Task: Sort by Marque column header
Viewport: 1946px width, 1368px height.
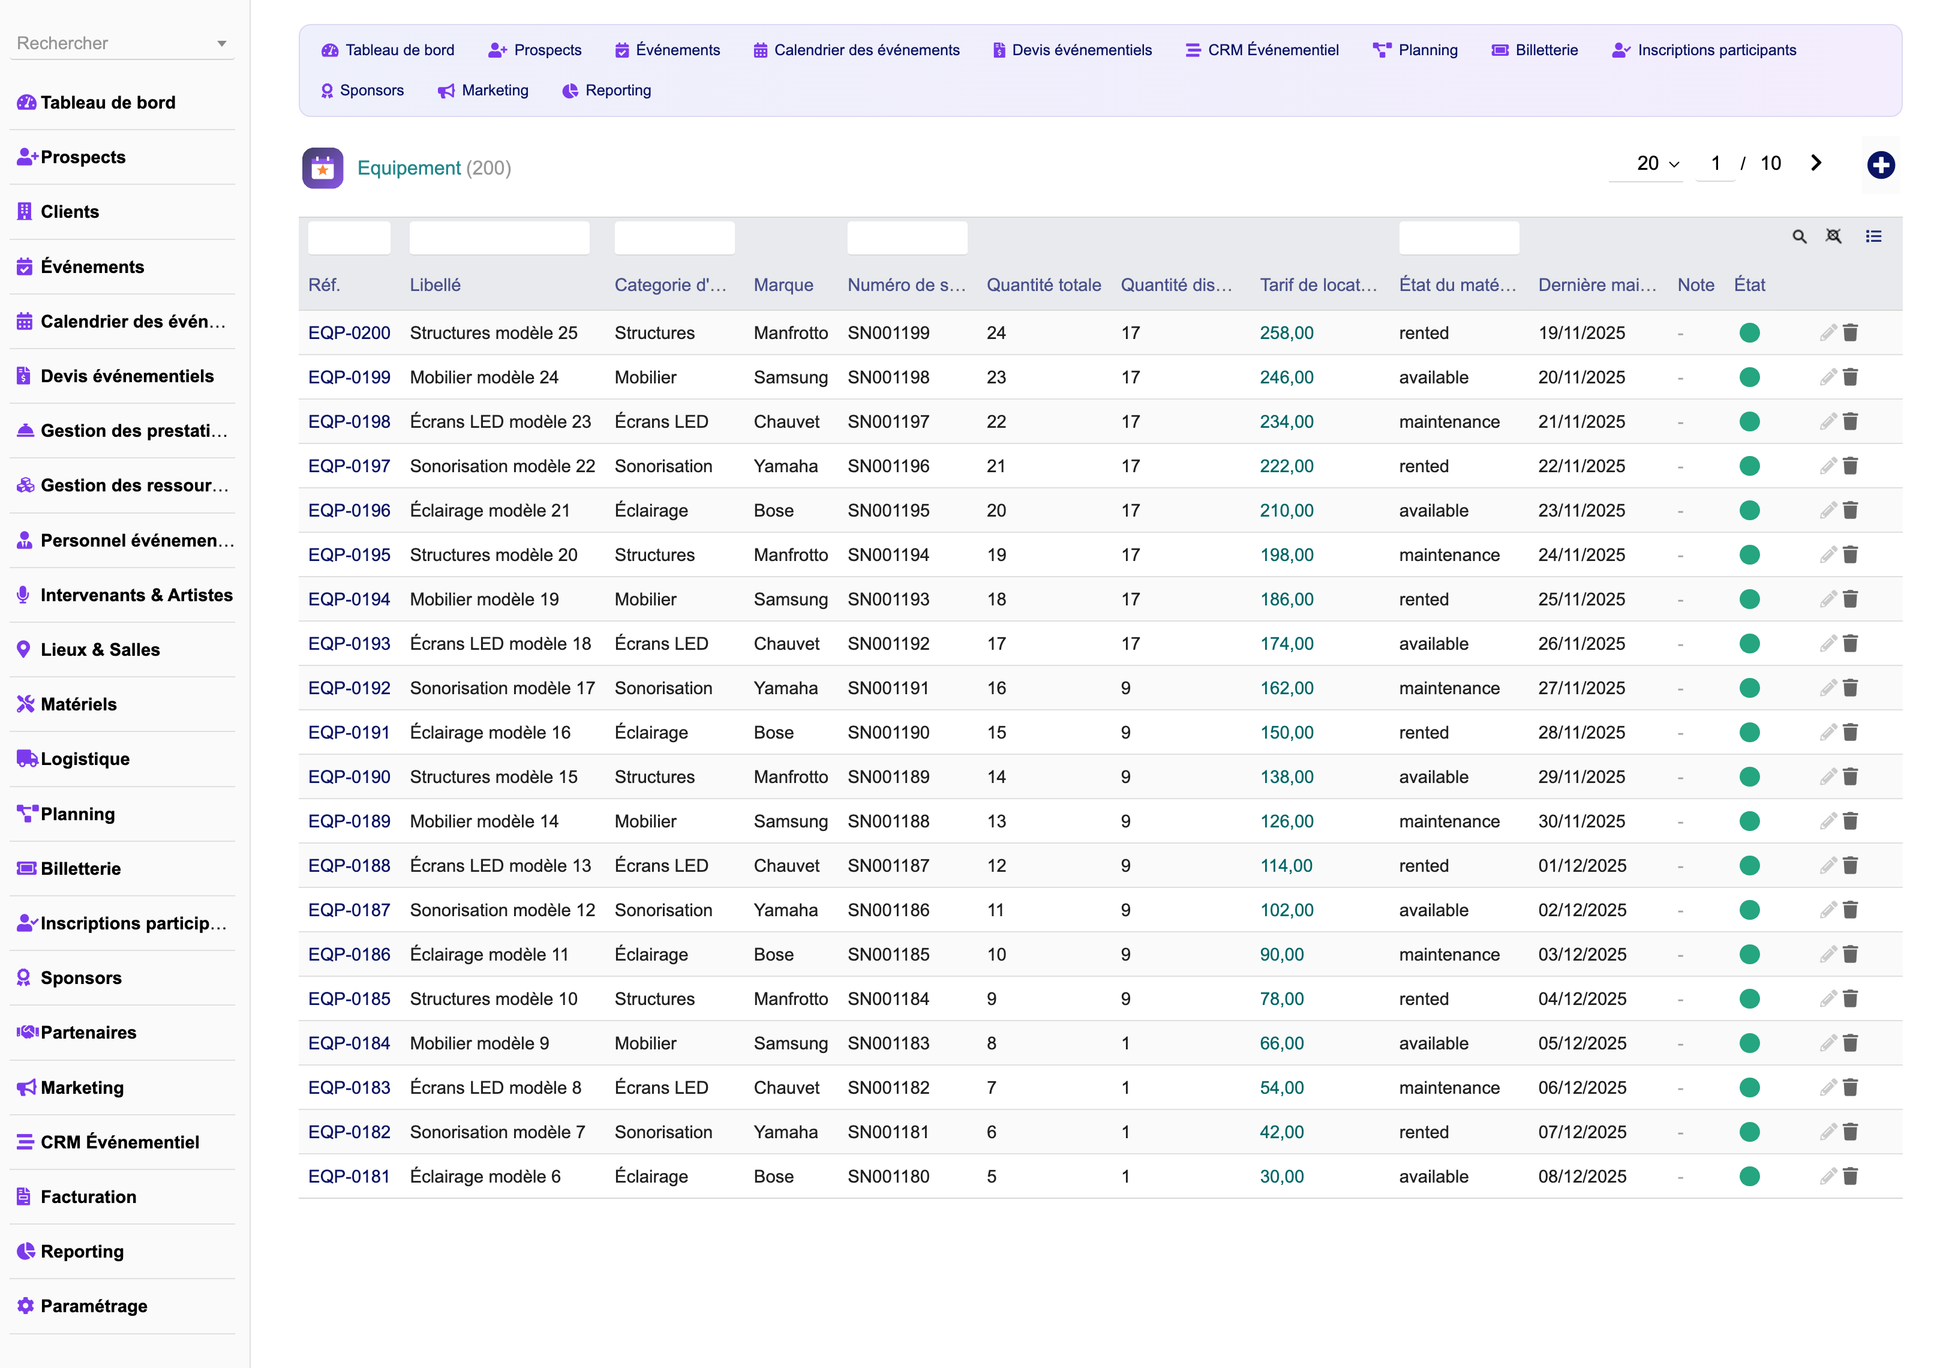Action: coord(783,285)
